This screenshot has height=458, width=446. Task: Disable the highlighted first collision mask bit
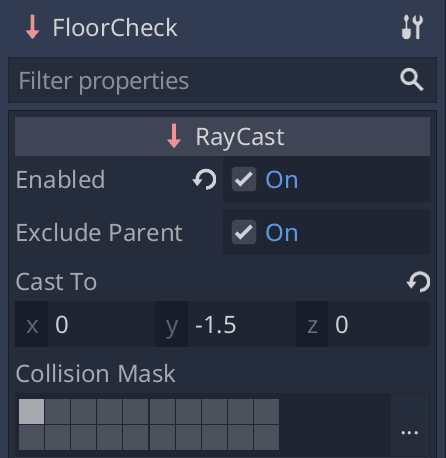click(x=31, y=411)
